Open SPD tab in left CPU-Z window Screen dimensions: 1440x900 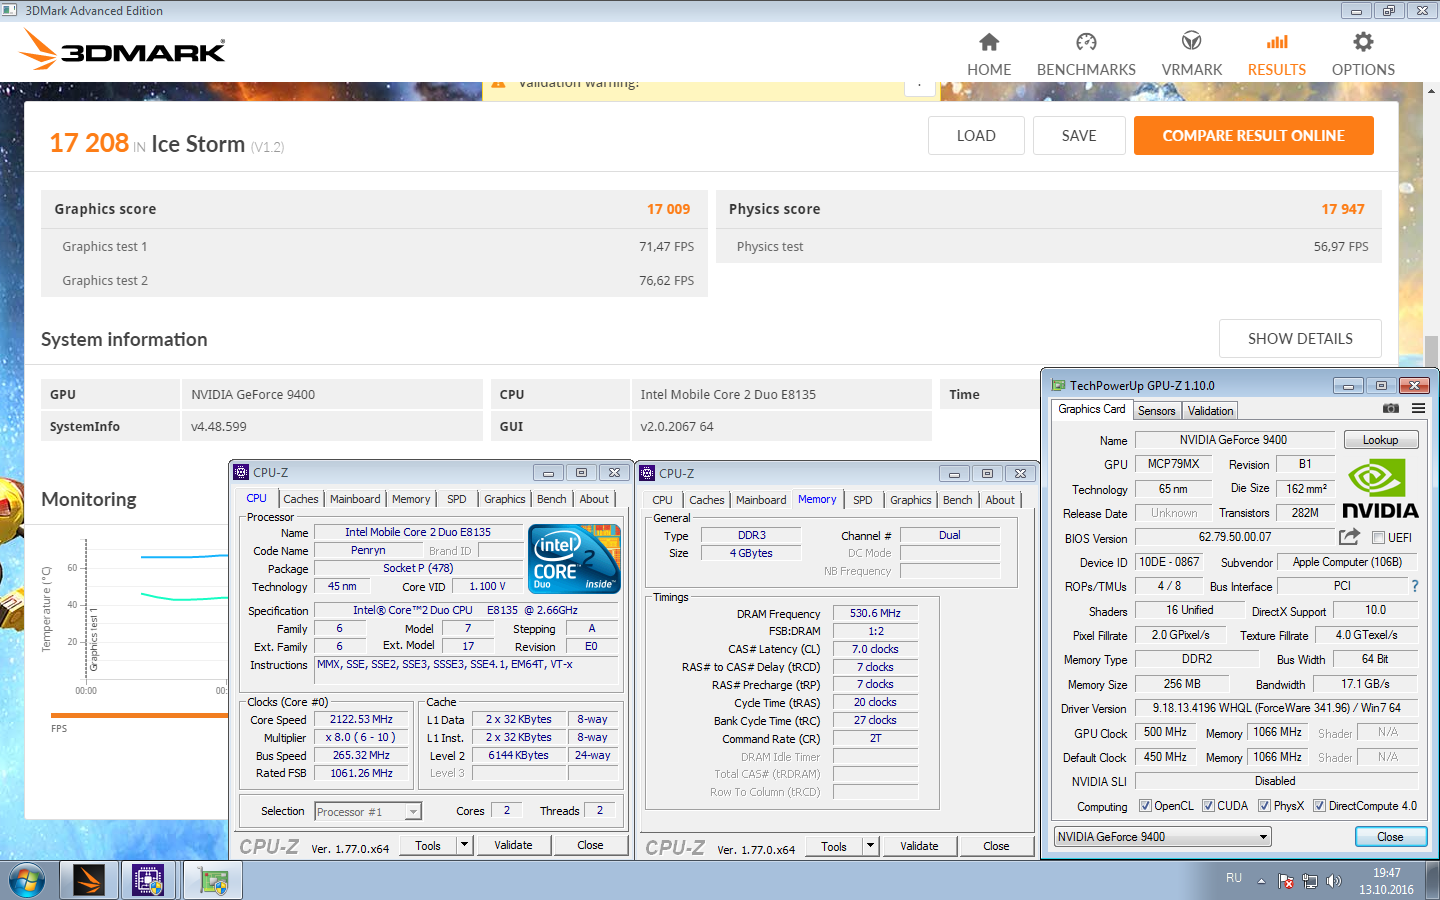pyautogui.click(x=457, y=499)
